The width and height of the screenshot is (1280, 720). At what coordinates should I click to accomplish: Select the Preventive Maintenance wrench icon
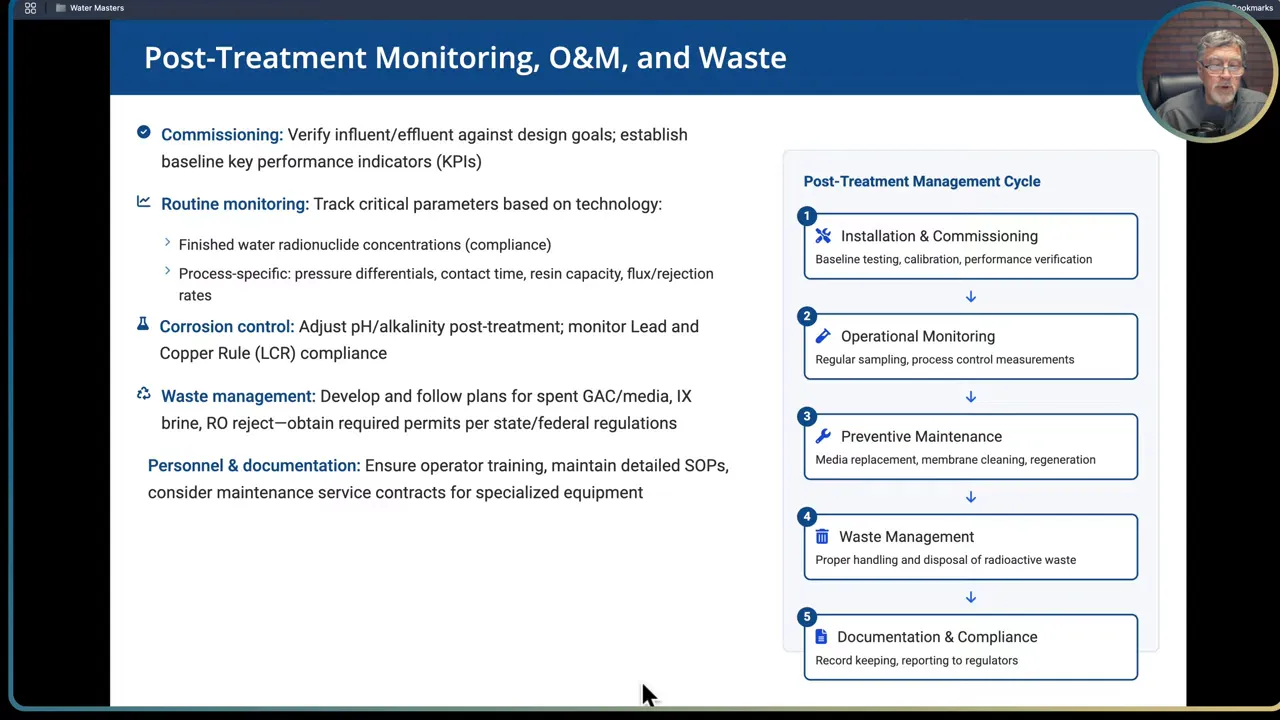[x=822, y=436]
